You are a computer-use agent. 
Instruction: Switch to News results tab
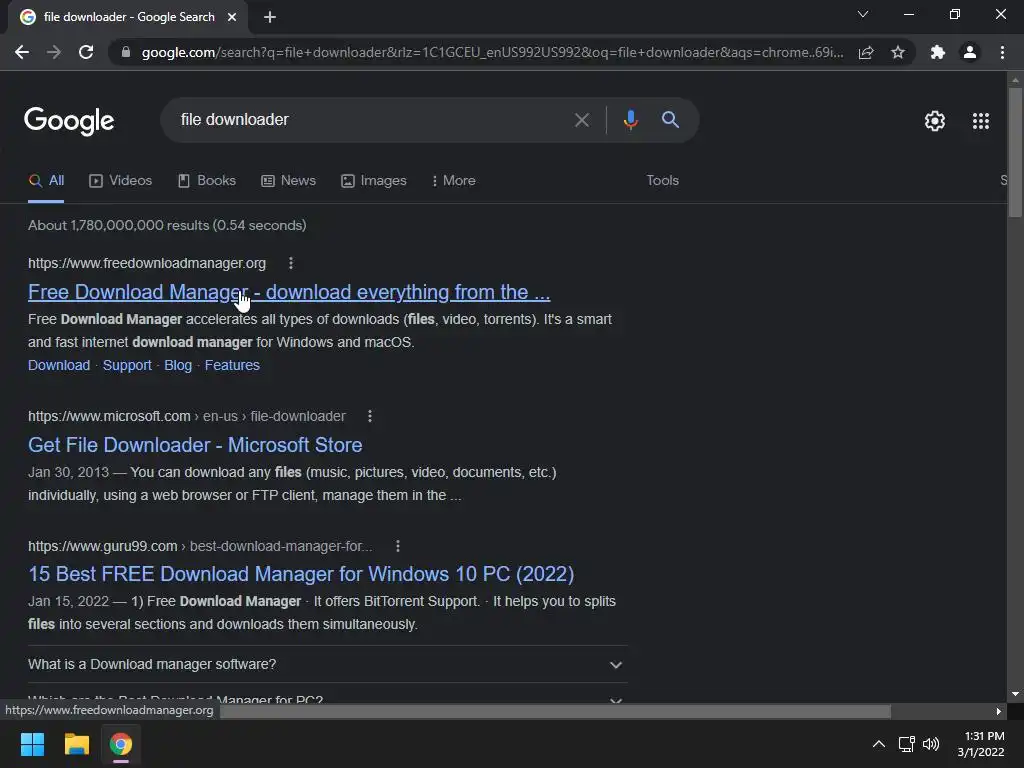click(x=288, y=181)
